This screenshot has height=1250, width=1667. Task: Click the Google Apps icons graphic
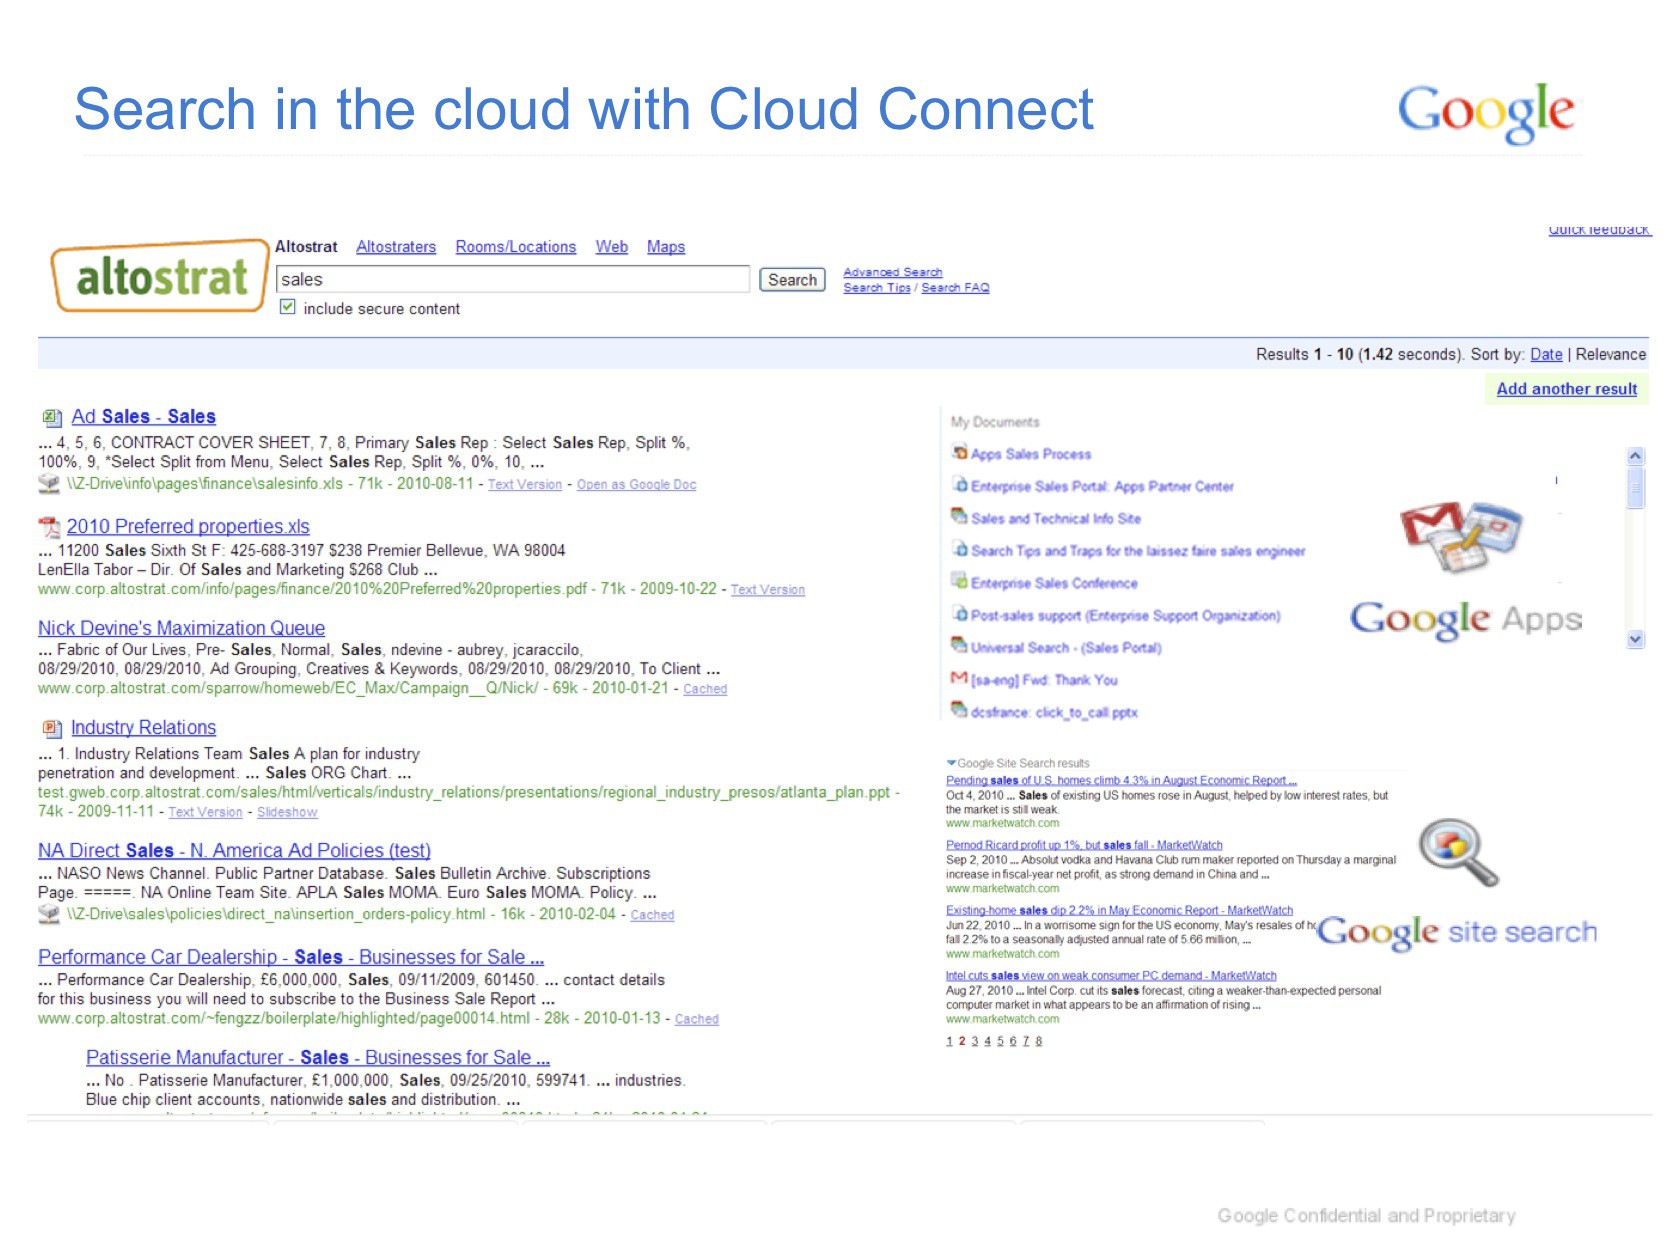coord(1461,536)
